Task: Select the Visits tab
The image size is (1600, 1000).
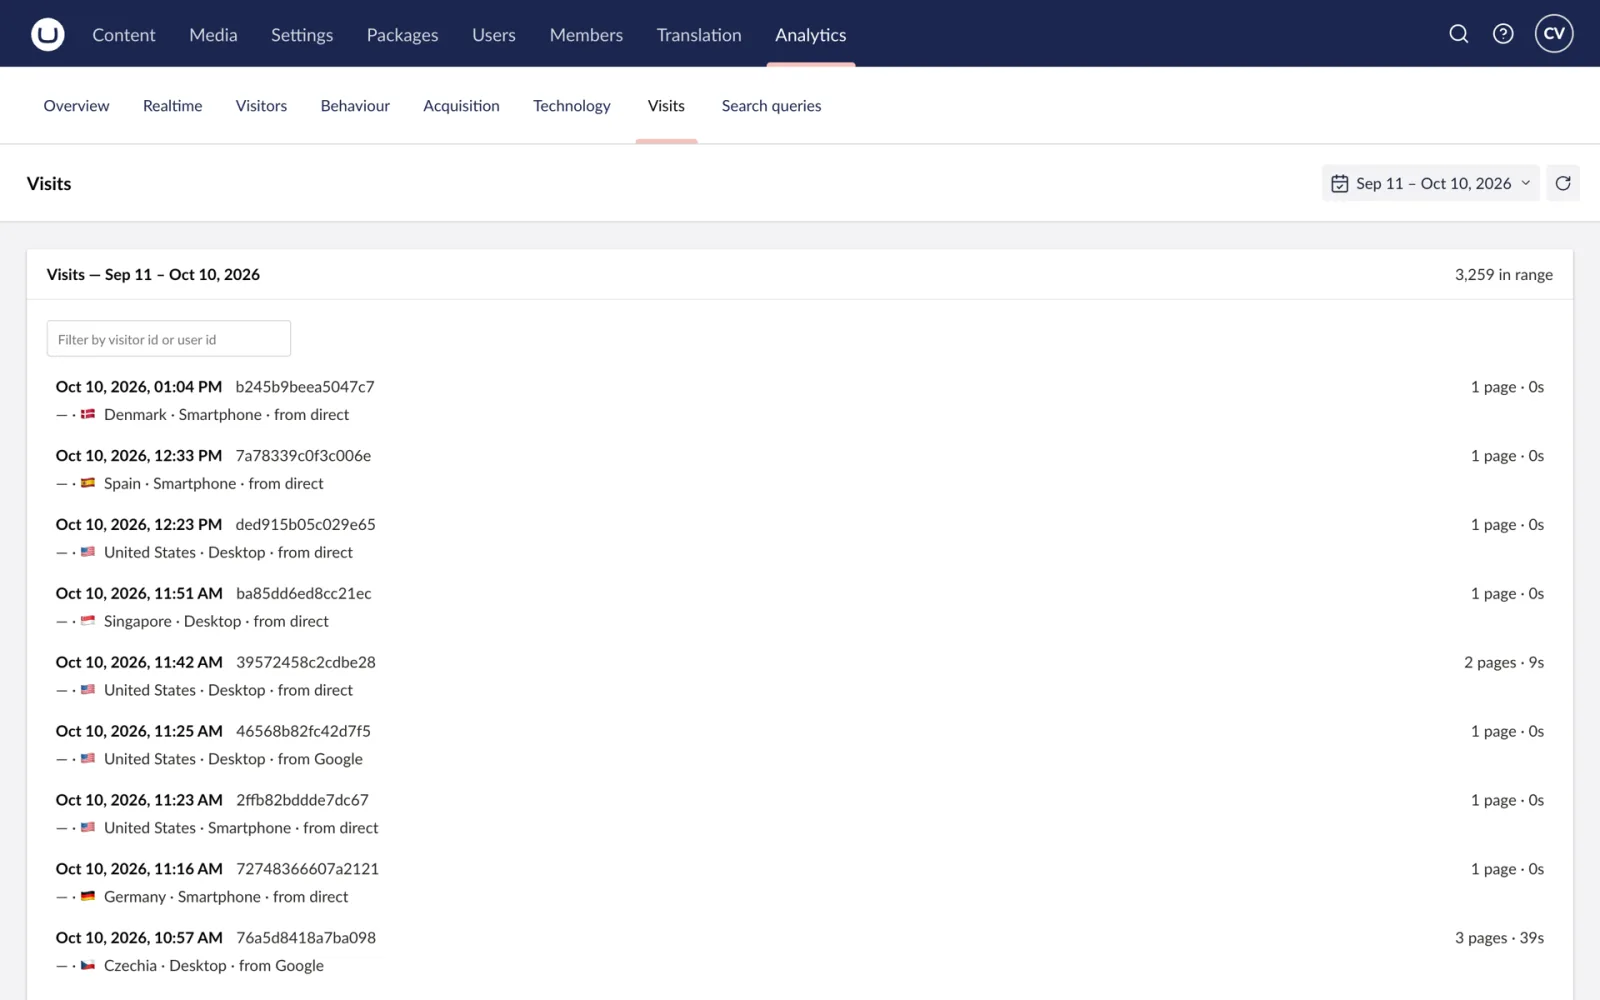Action: pyautogui.click(x=666, y=106)
